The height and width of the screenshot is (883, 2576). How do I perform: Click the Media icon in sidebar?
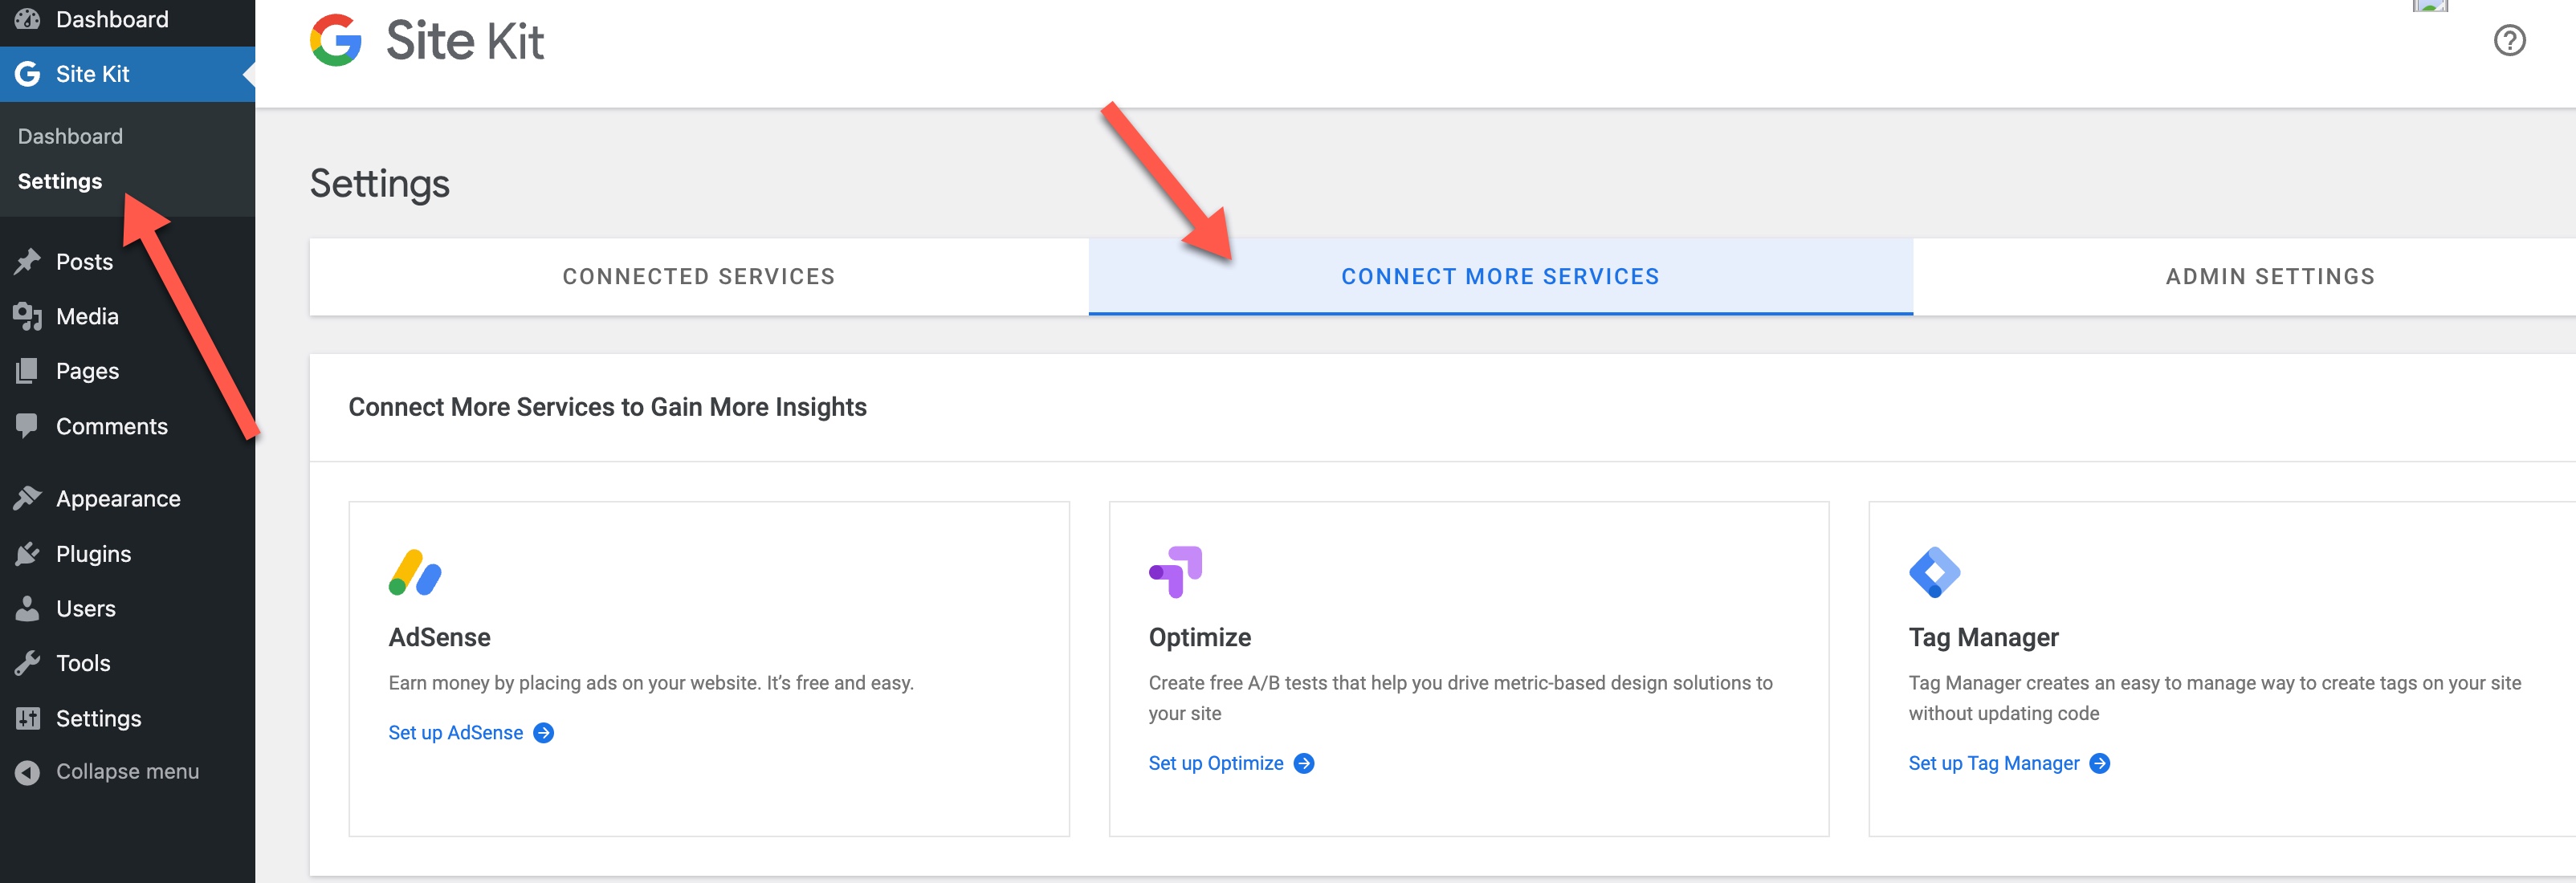(x=28, y=317)
